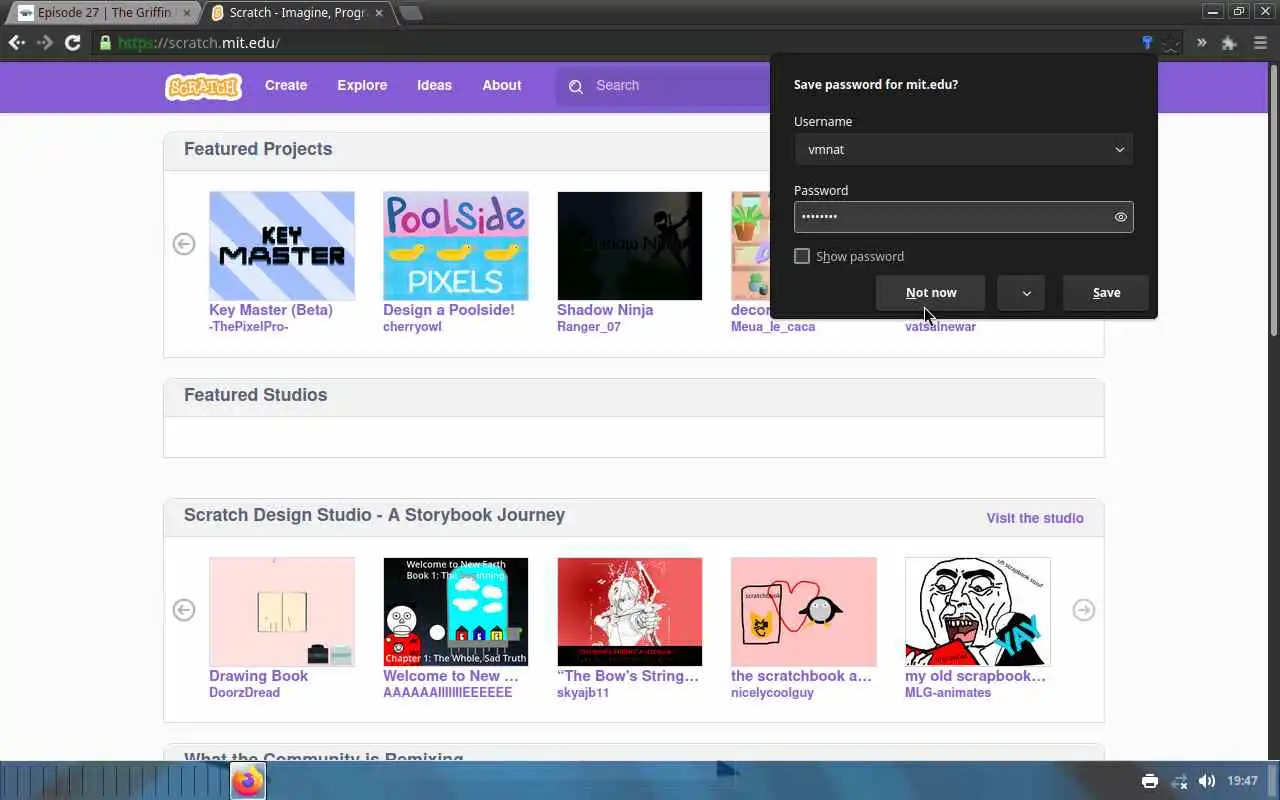Visit DoorzDread user profile
This screenshot has width=1280, height=800.
[x=244, y=693]
